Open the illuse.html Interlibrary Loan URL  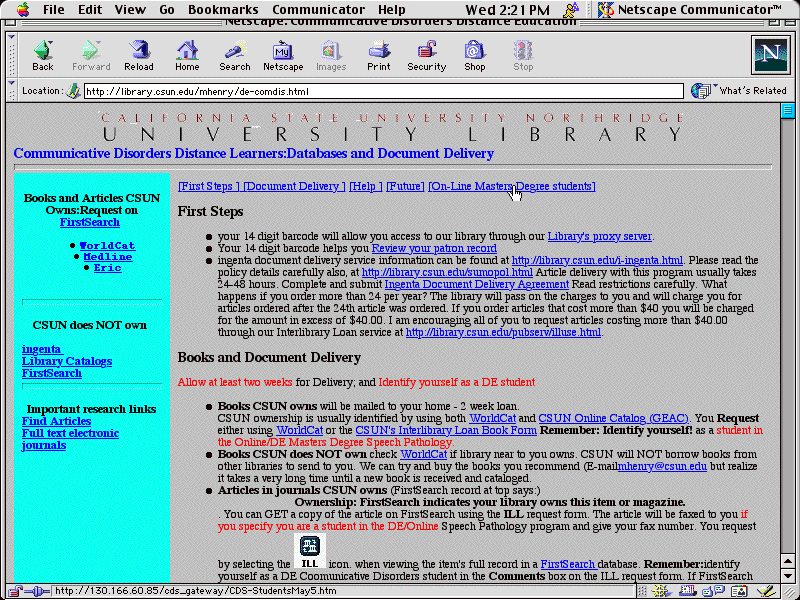(503, 333)
